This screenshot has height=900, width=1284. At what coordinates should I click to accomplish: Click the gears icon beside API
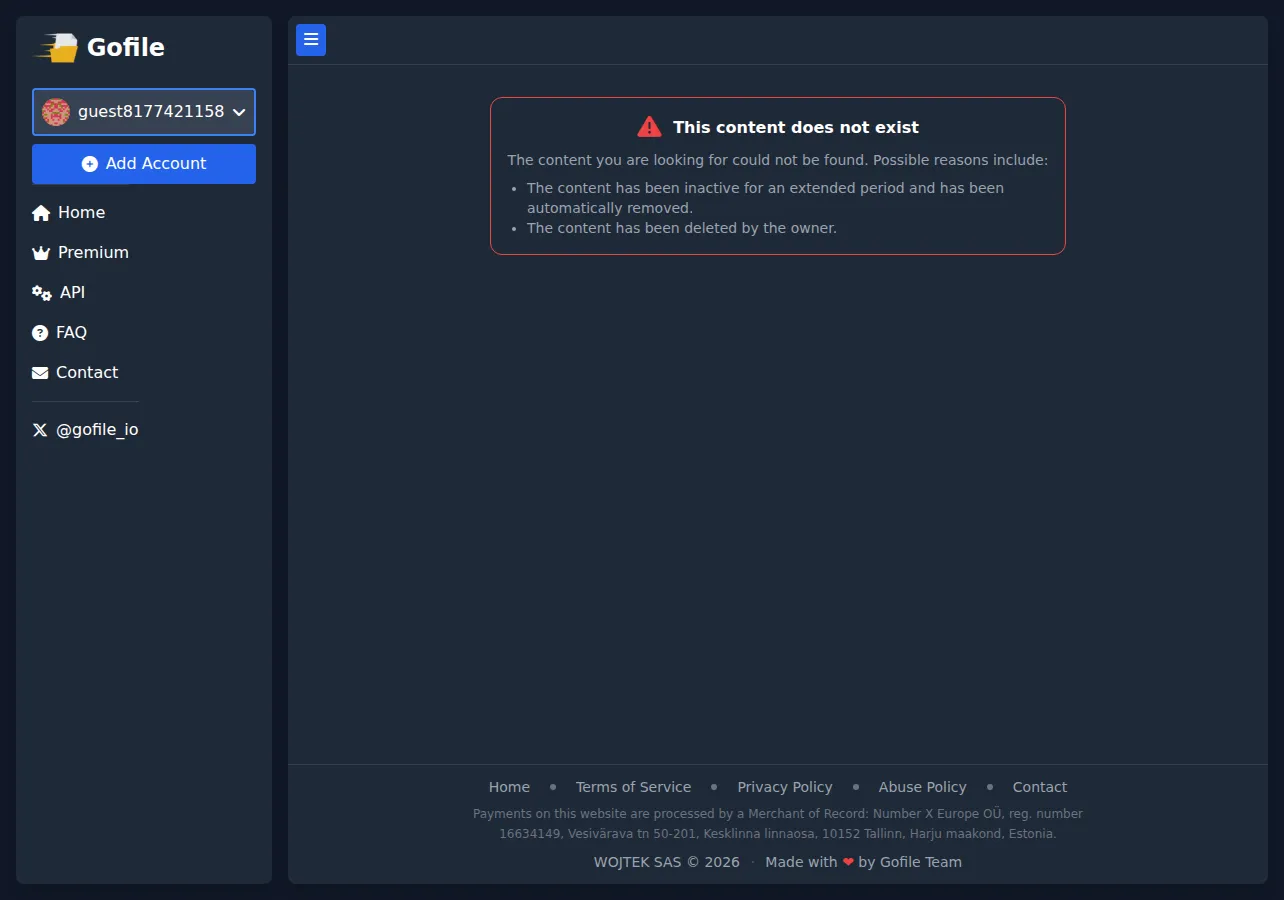pos(42,293)
